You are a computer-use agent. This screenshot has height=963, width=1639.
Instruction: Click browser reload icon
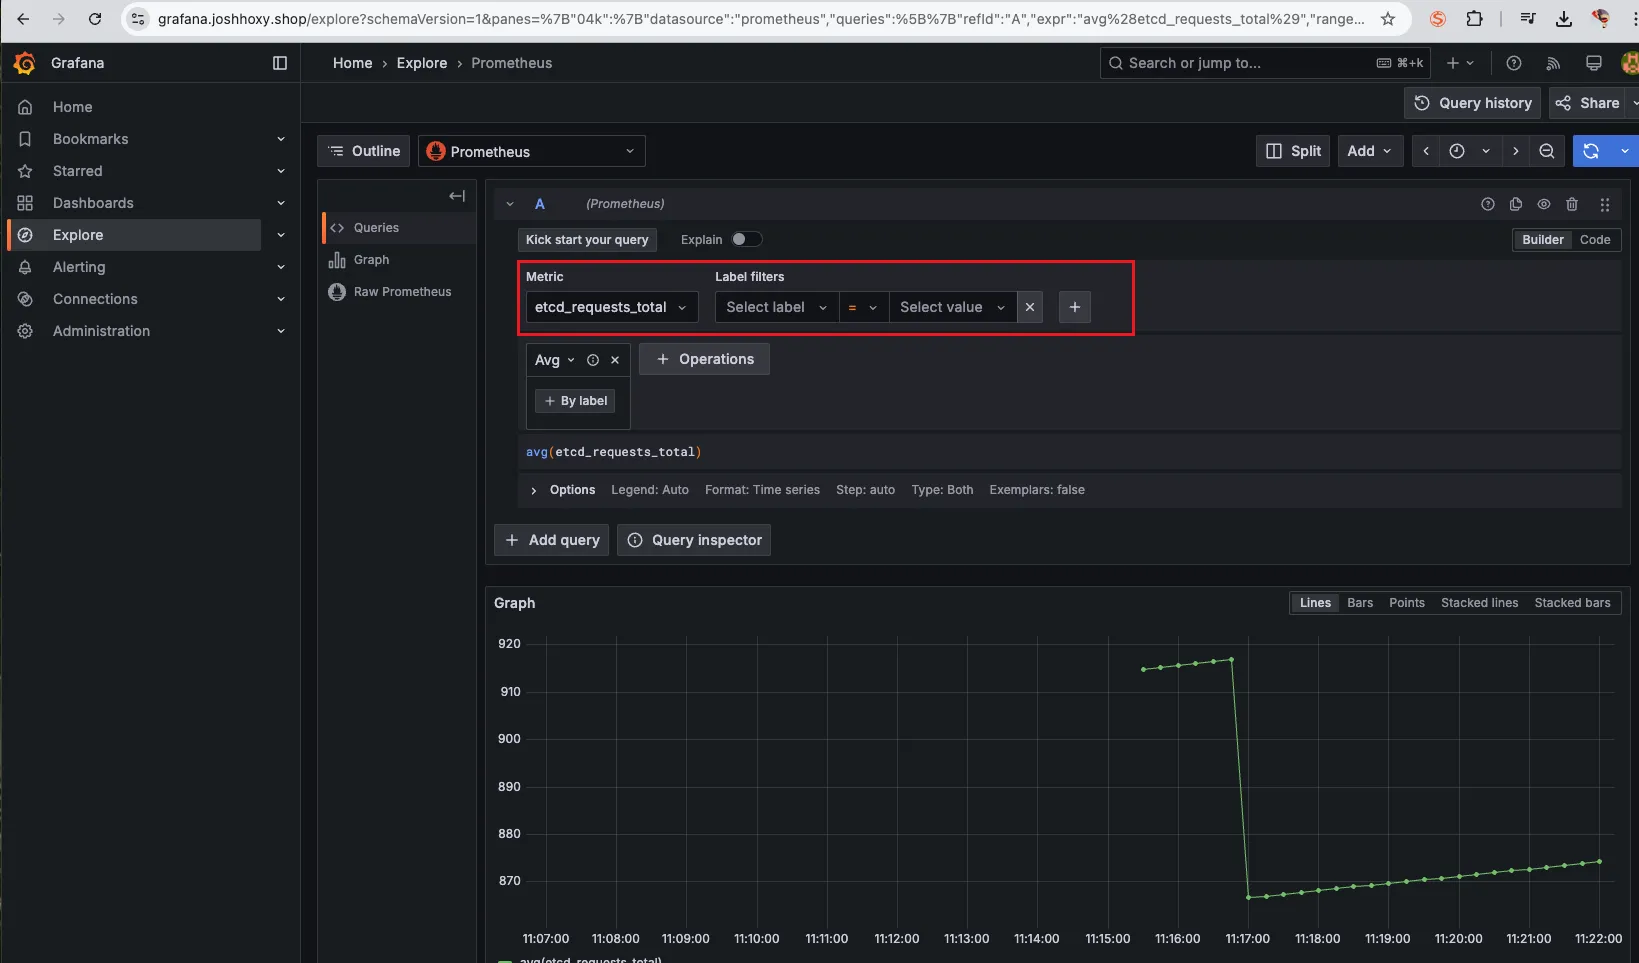point(95,19)
